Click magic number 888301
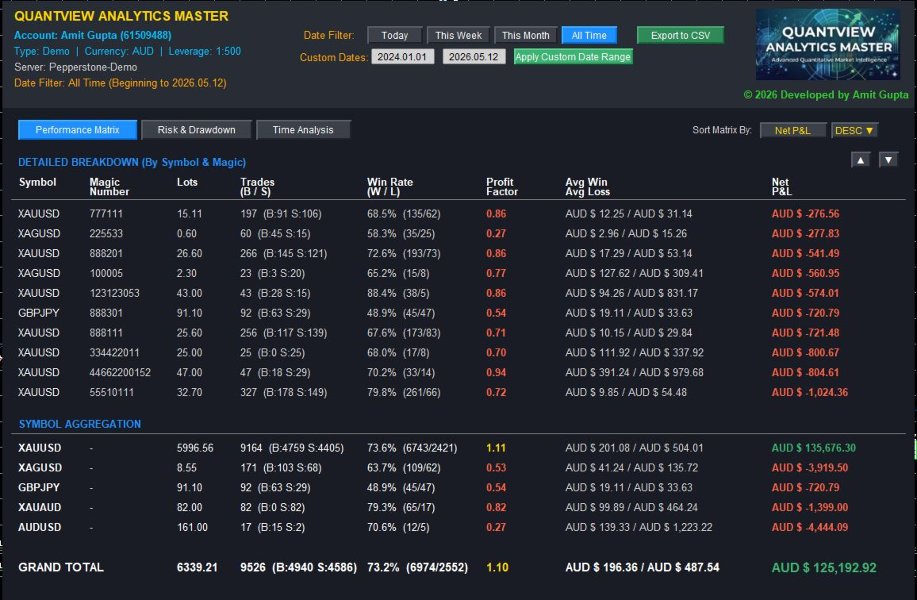Screen dimensions: 917x600 pyautogui.click(x=106, y=313)
